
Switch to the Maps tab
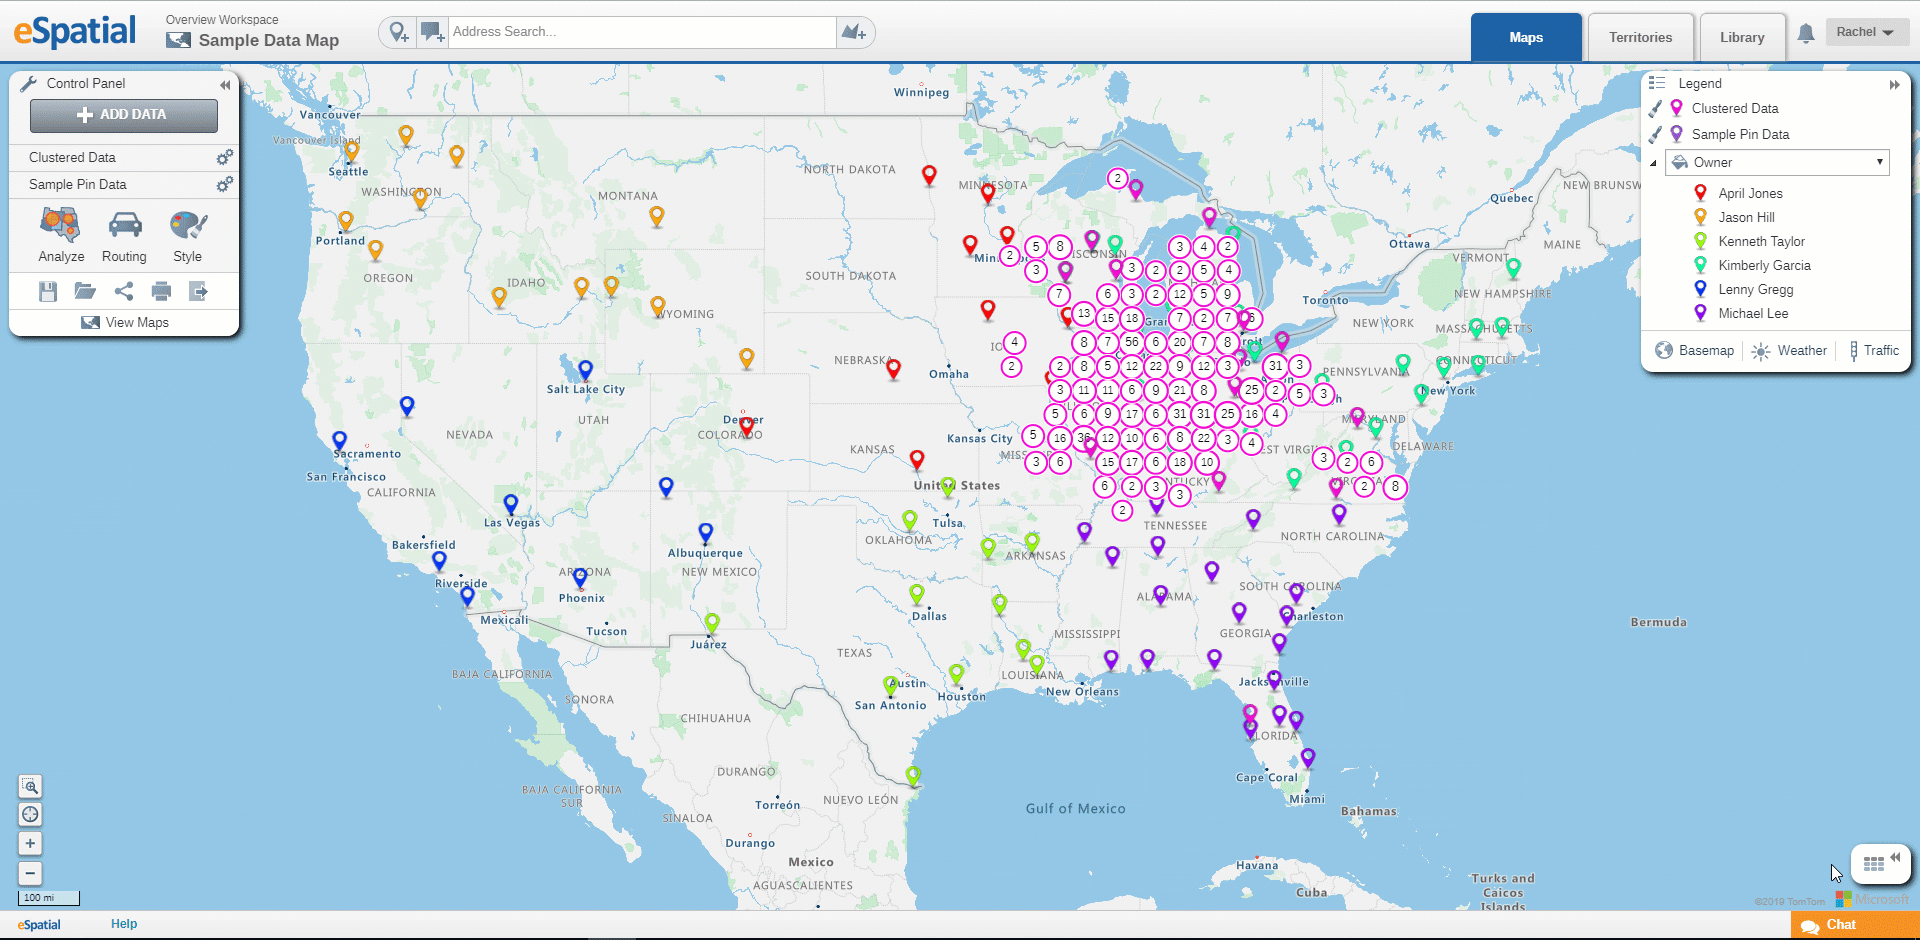[x=1526, y=37]
